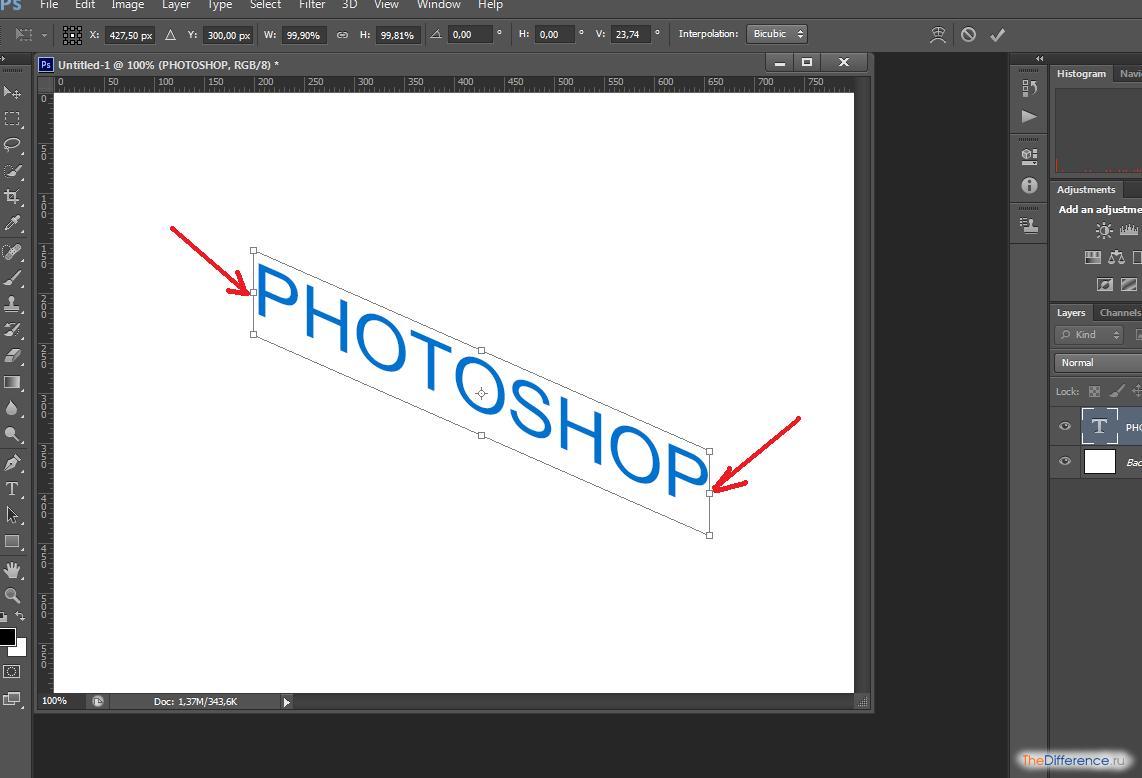The image size is (1142, 778).
Task: Switch to the Channels tab
Action: 1119,313
